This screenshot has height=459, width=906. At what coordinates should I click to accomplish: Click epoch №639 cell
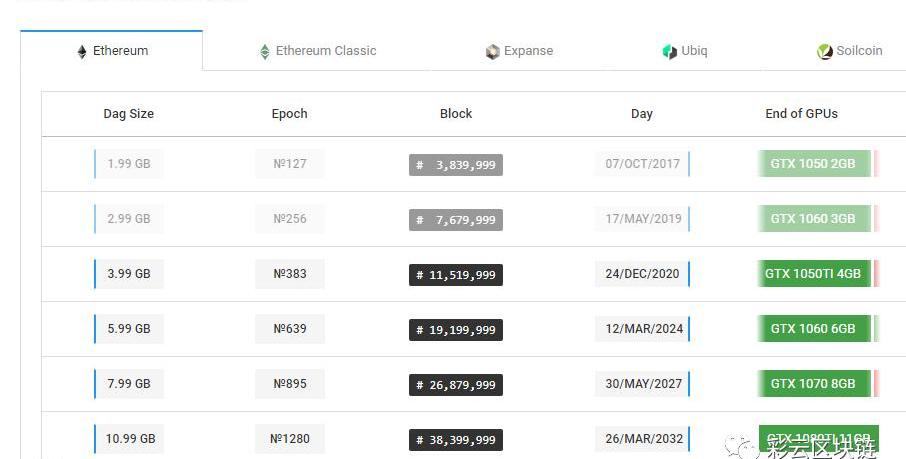(x=289, y=328)
